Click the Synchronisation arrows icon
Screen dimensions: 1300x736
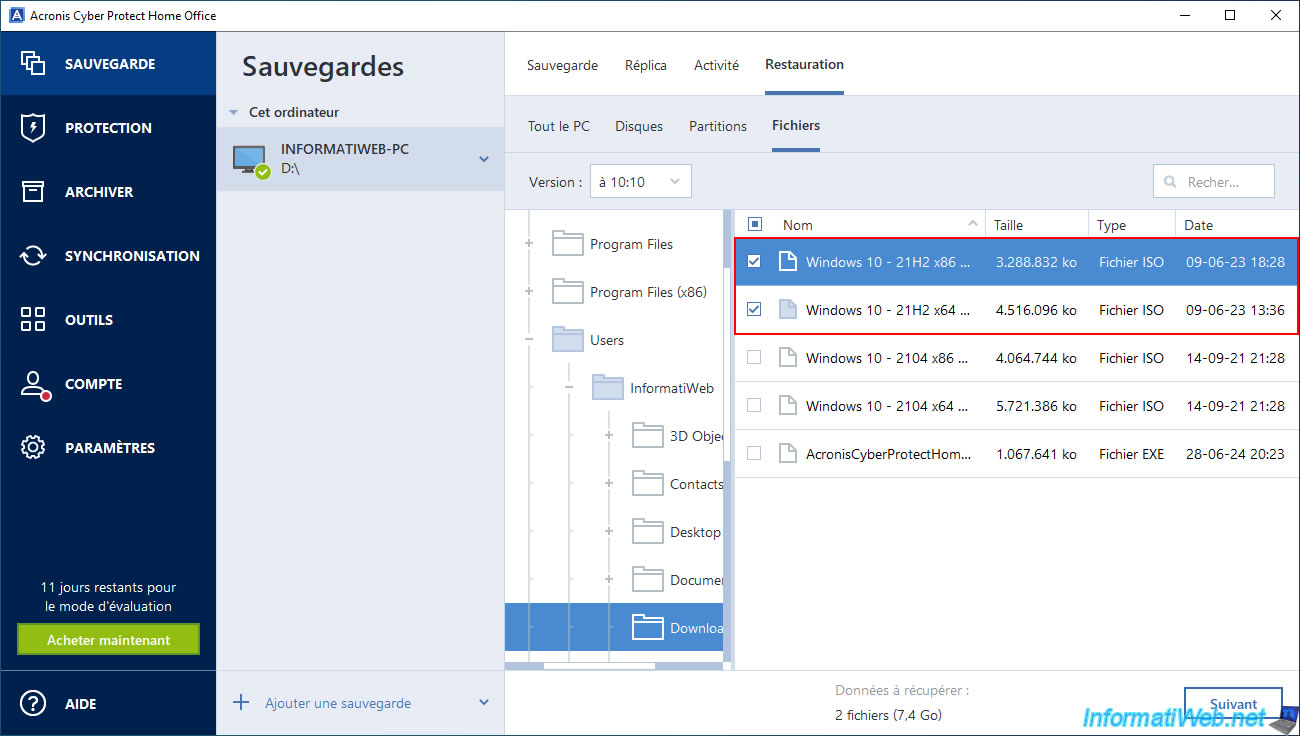[x=33, y=256]
